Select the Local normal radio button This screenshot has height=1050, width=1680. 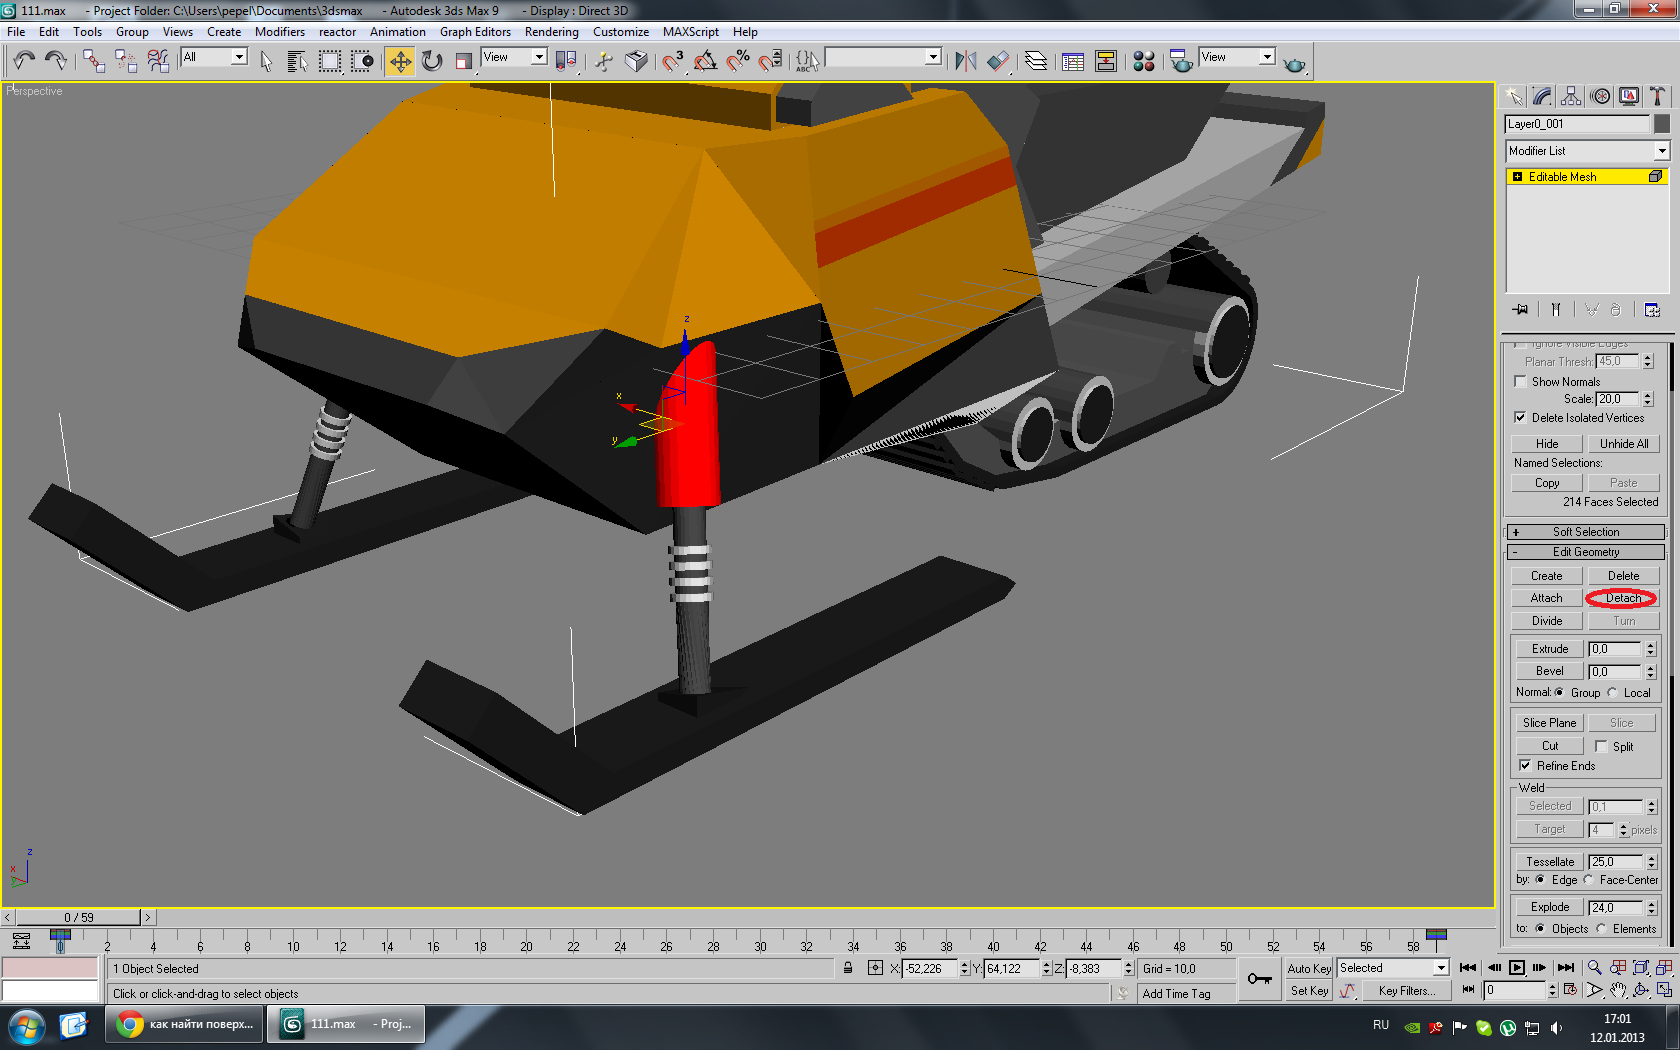pos(1612,693)
